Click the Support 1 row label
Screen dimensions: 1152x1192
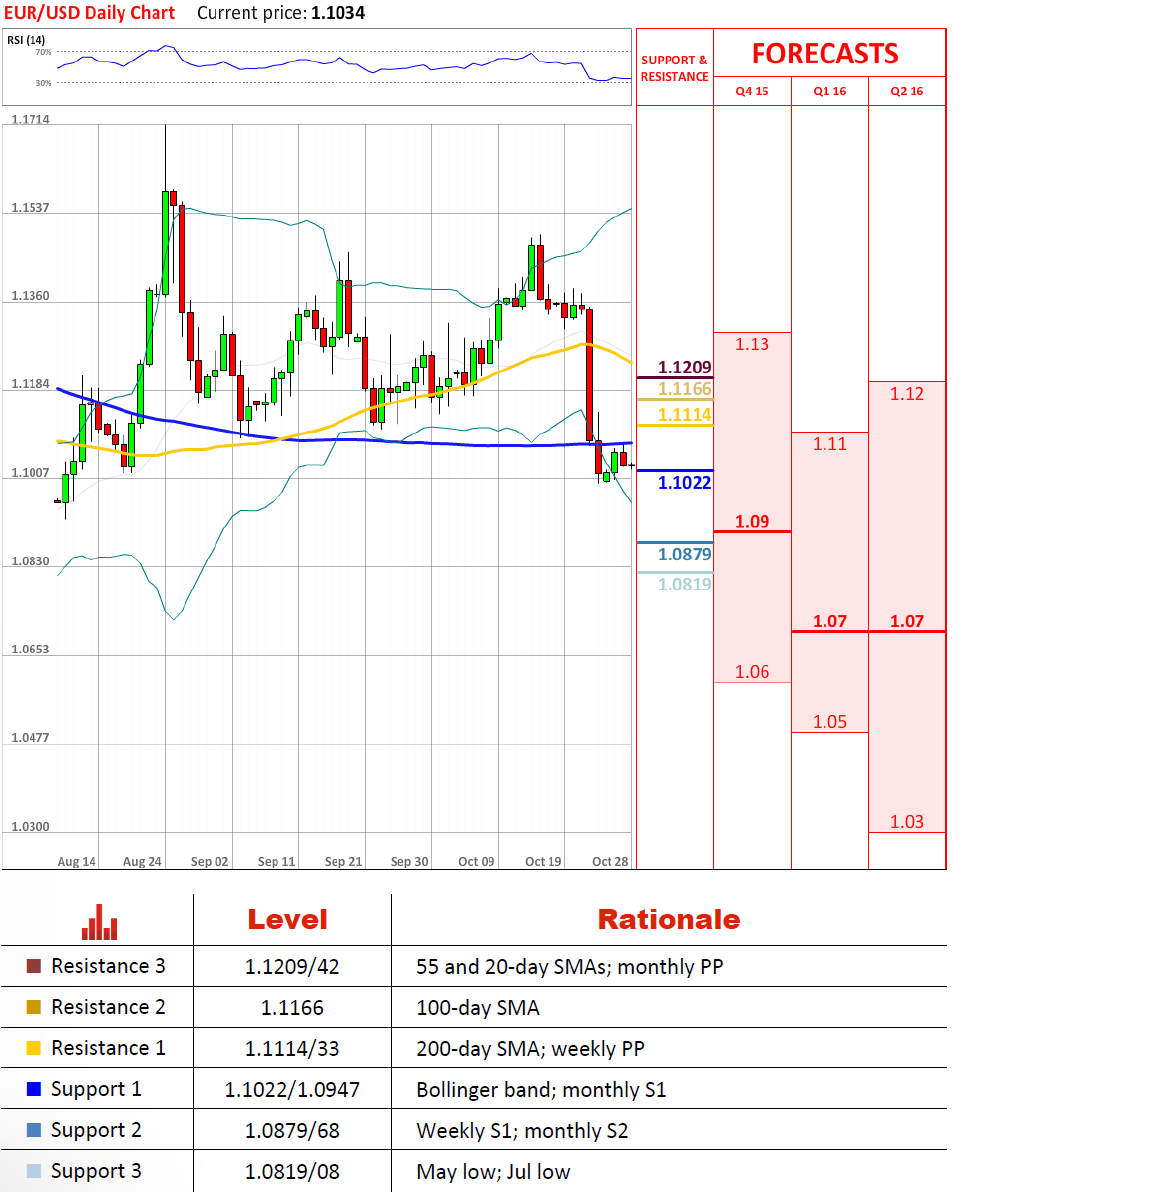(96, 1089)
